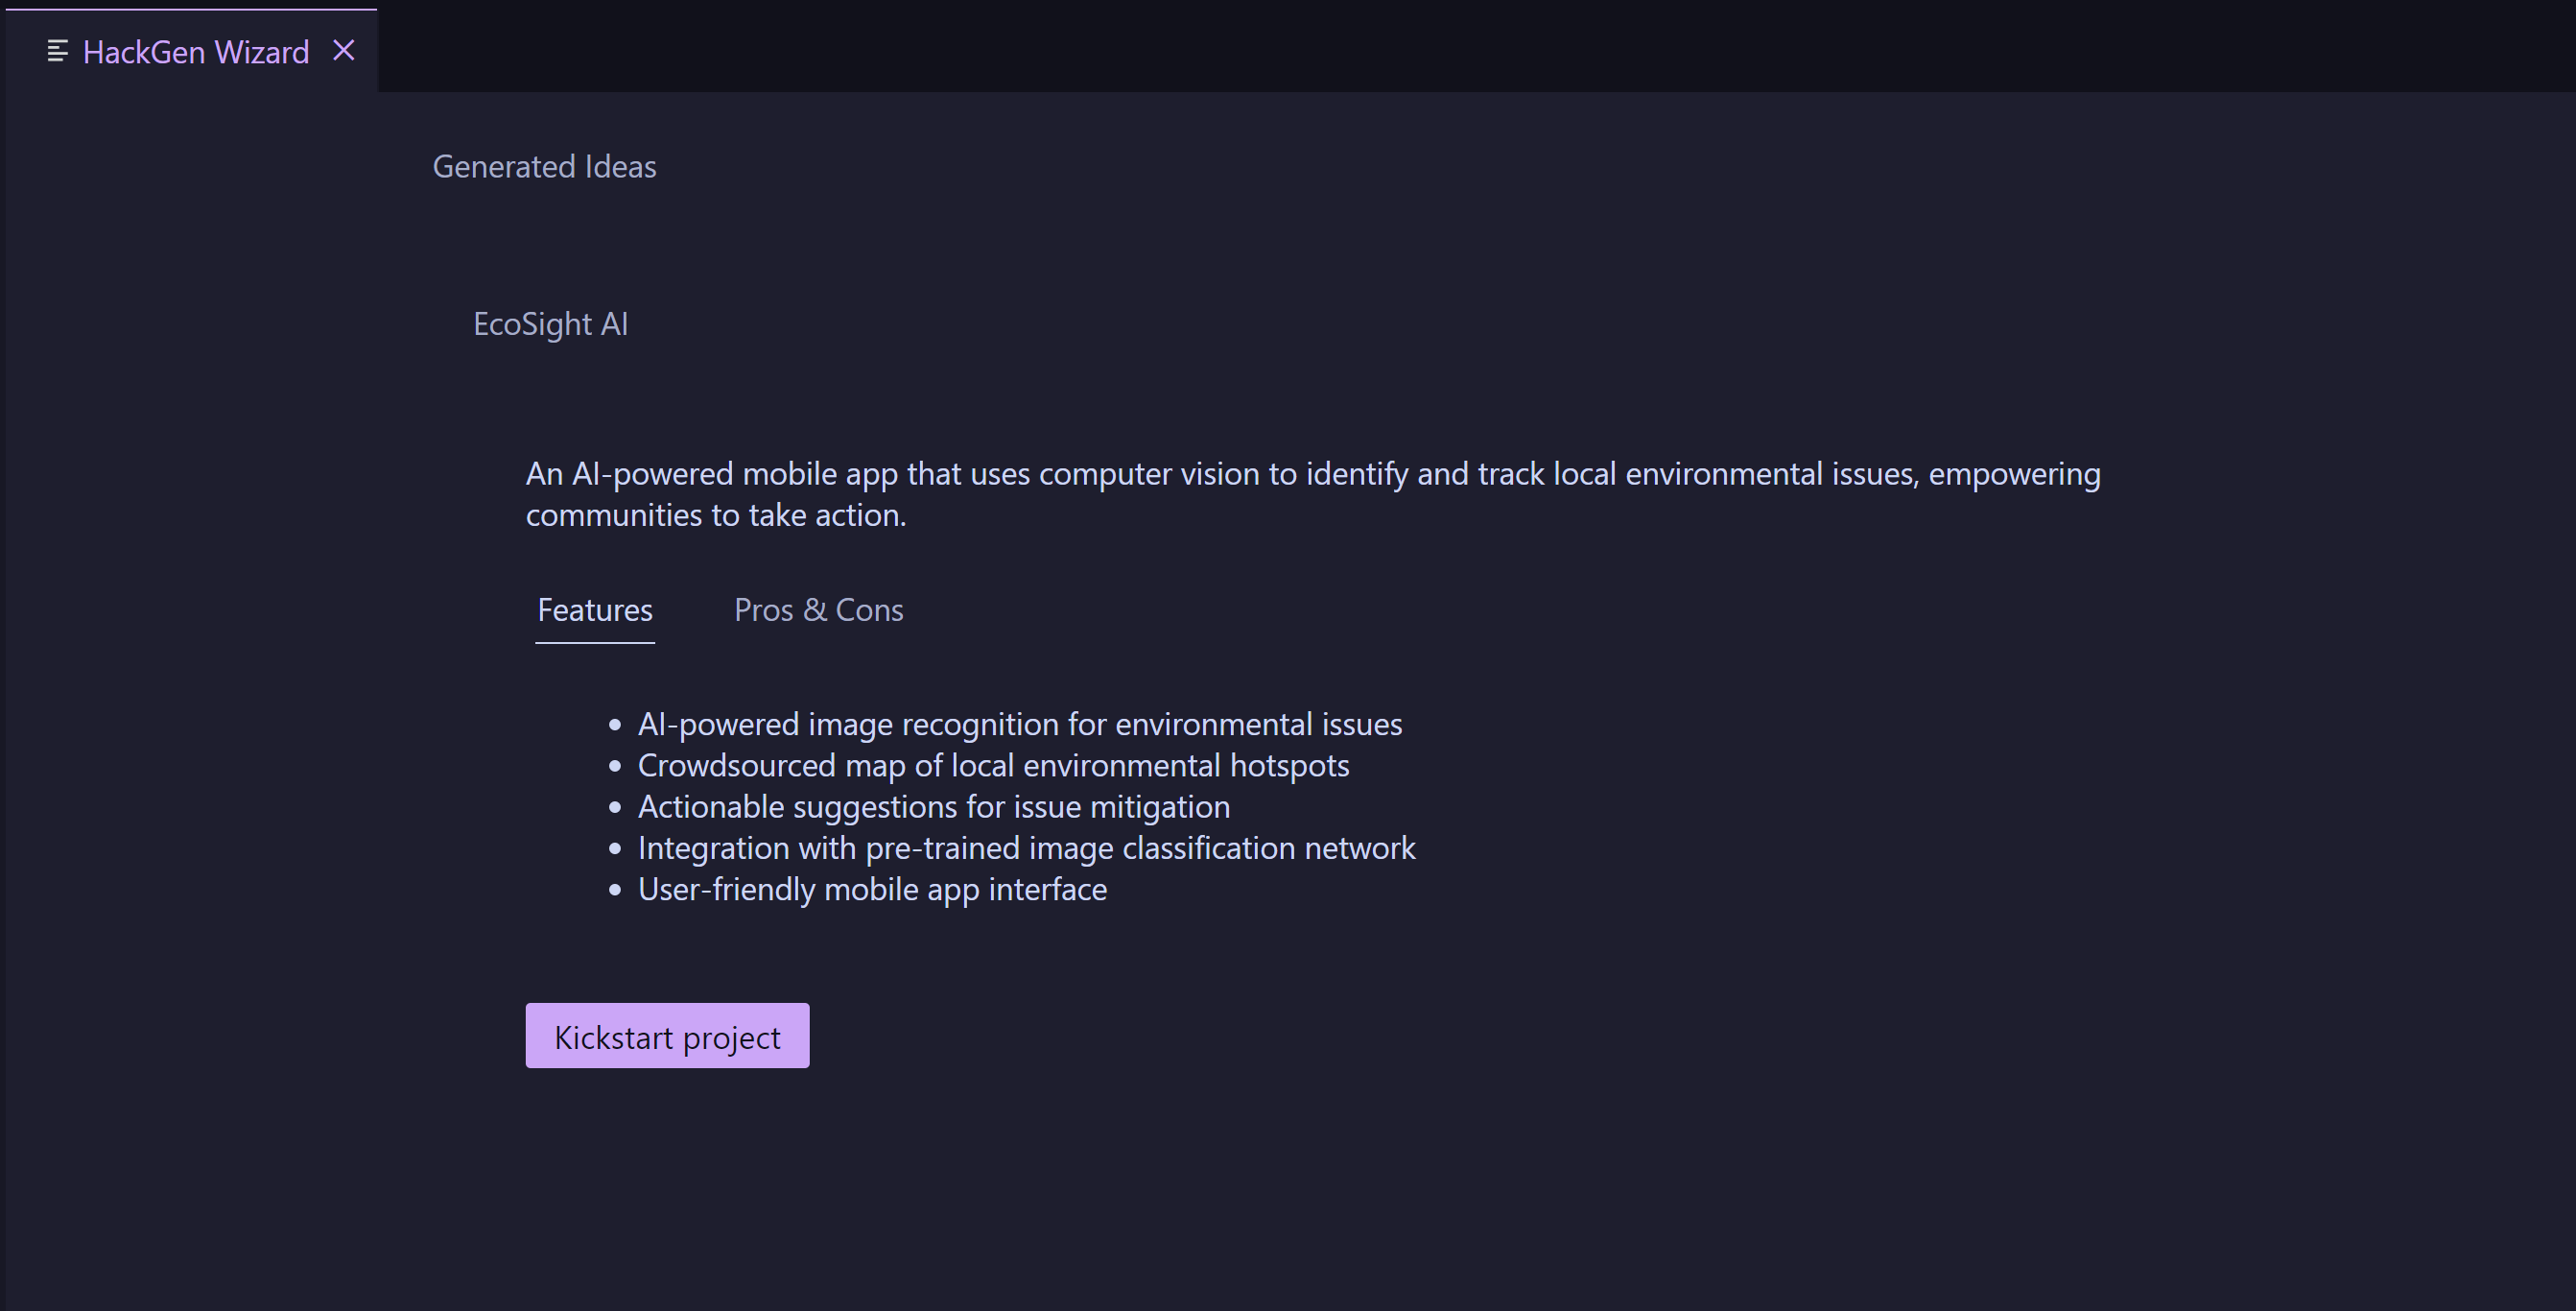This screenshot has width=2576, height=1311.
Task: Select the pre-trained image classification network item
Action: coord(1026,848)
